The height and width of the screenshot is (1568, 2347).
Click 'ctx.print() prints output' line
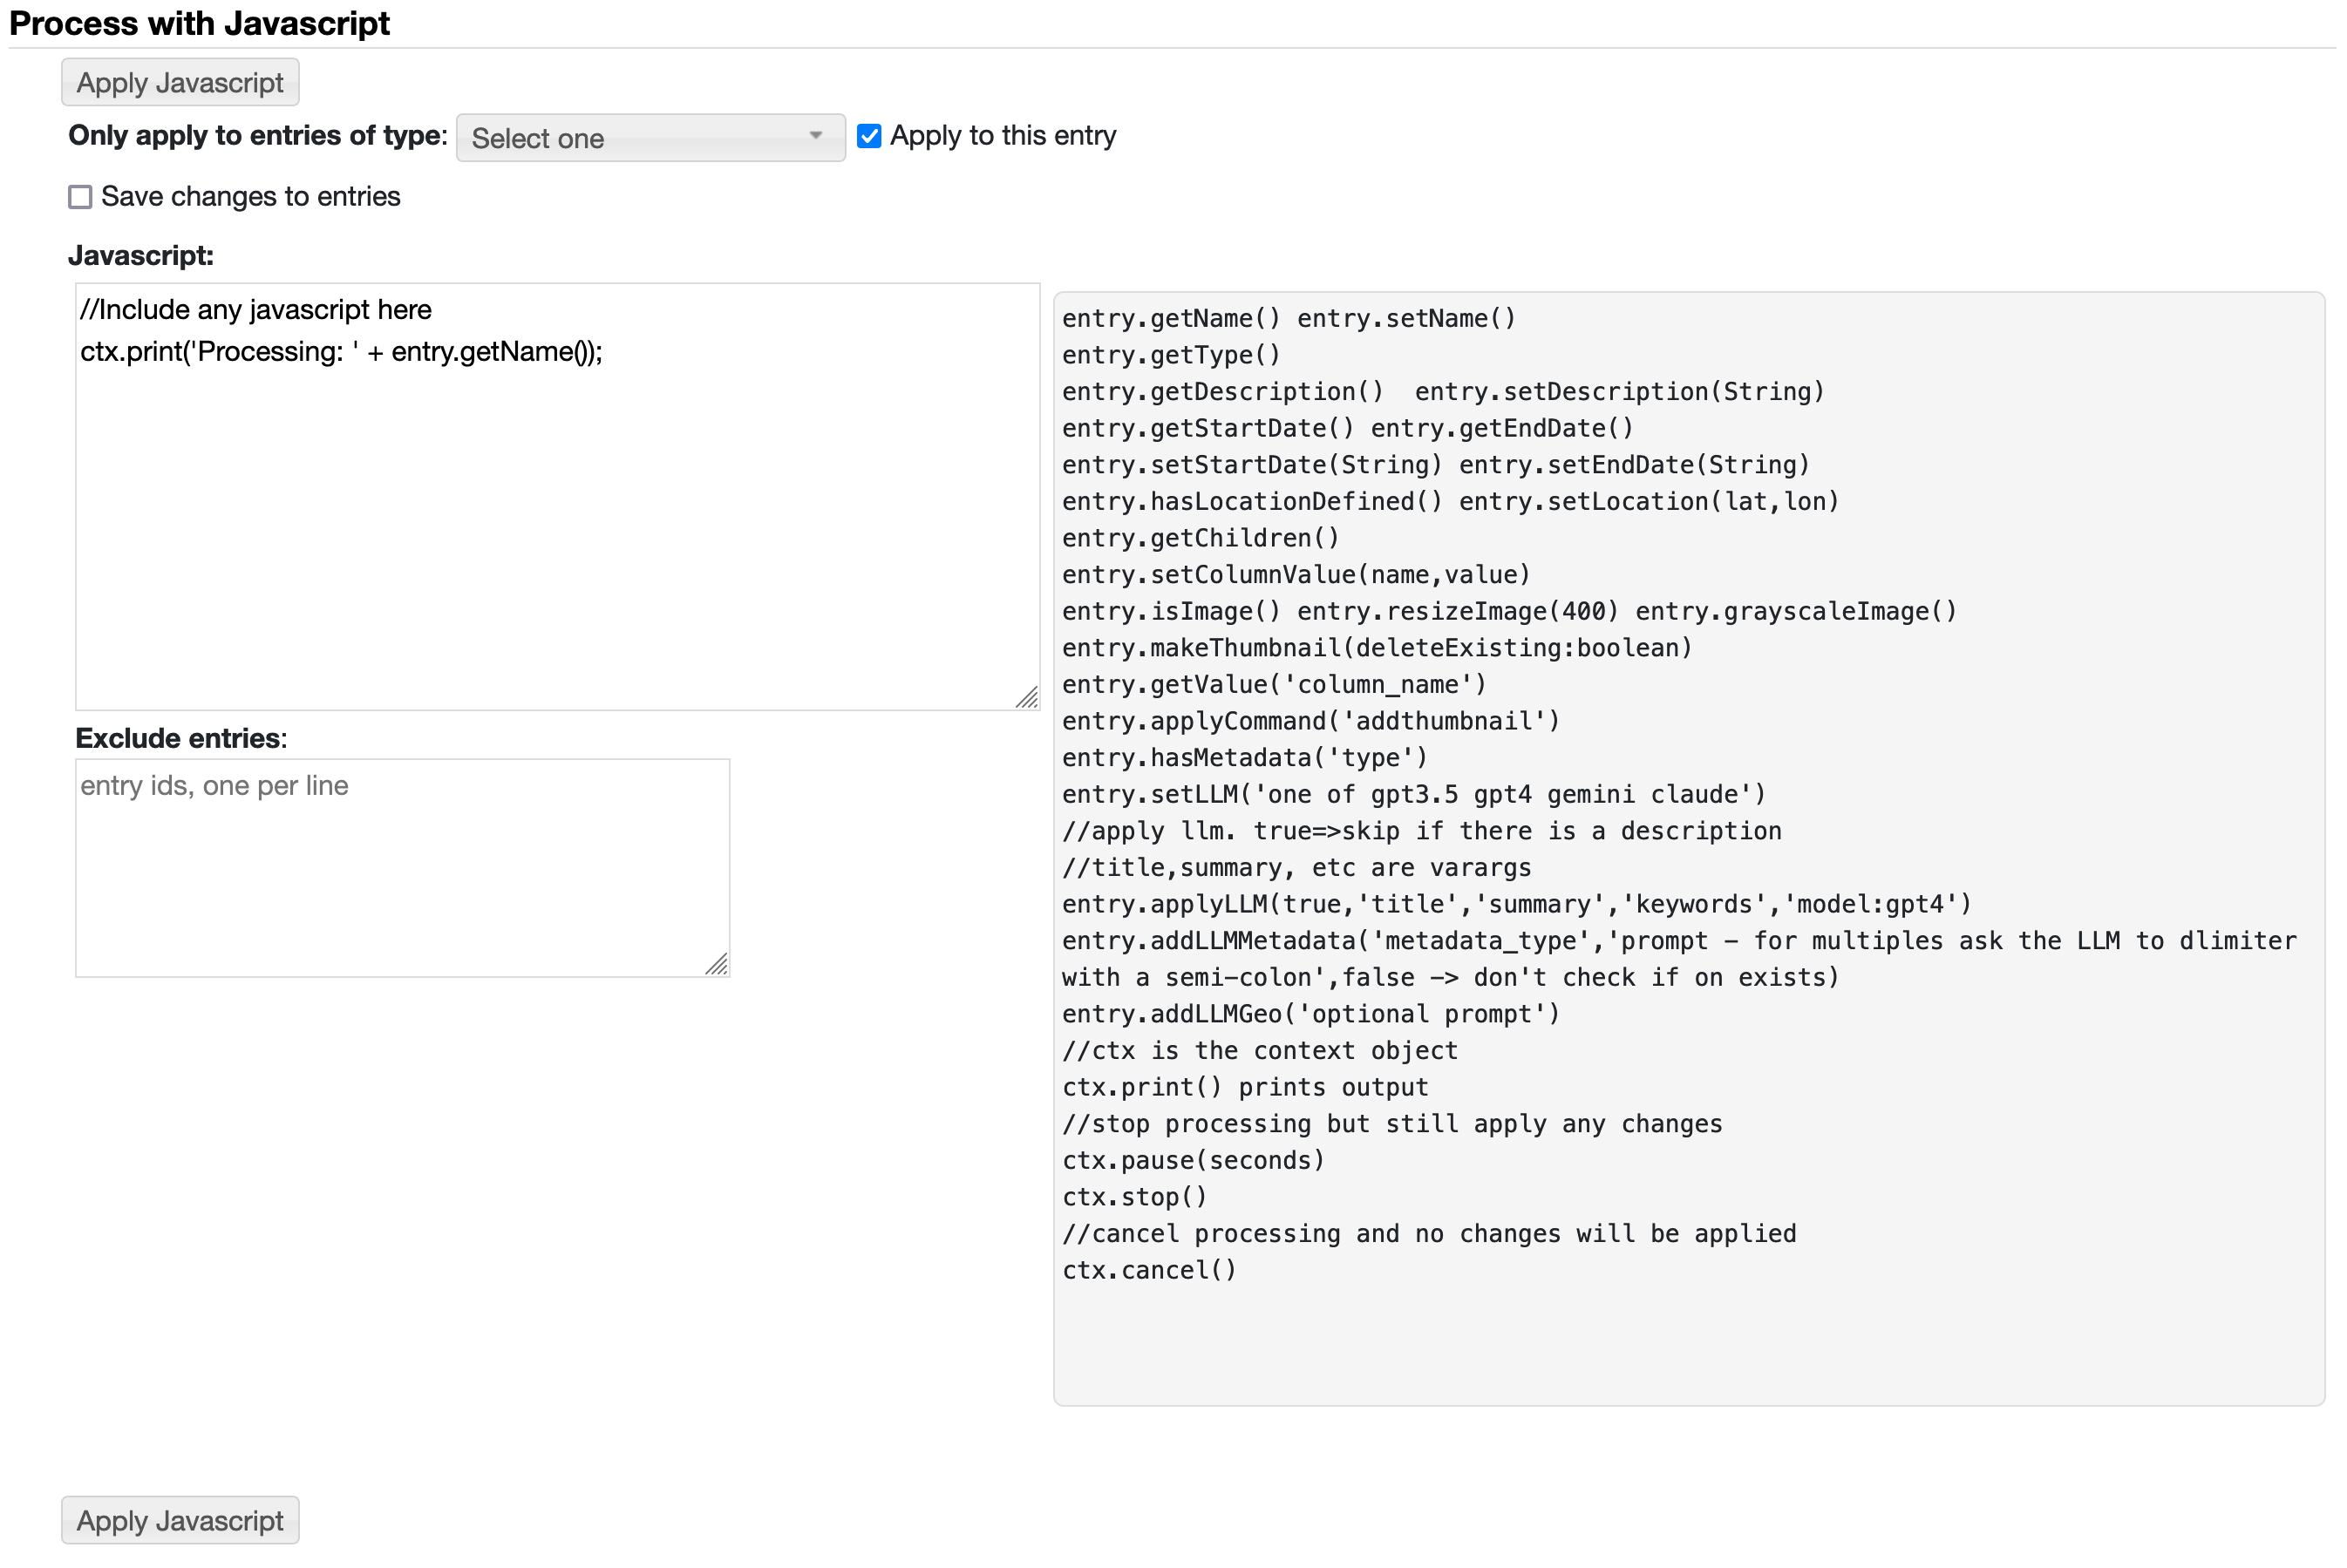(x=1245, y=1088)
